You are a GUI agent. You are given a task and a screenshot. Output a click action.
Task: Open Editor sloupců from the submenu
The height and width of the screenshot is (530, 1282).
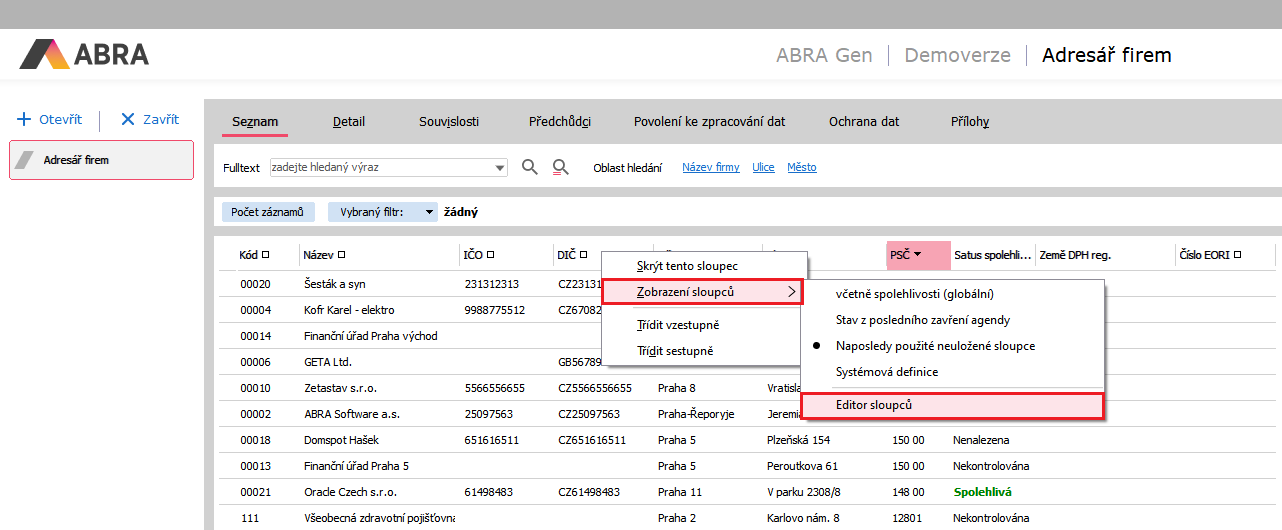pos(873,405)
